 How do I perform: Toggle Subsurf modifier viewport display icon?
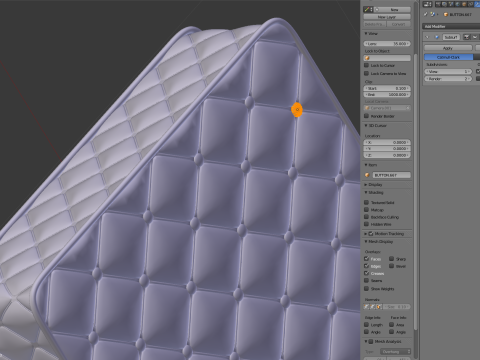[475, 37]
